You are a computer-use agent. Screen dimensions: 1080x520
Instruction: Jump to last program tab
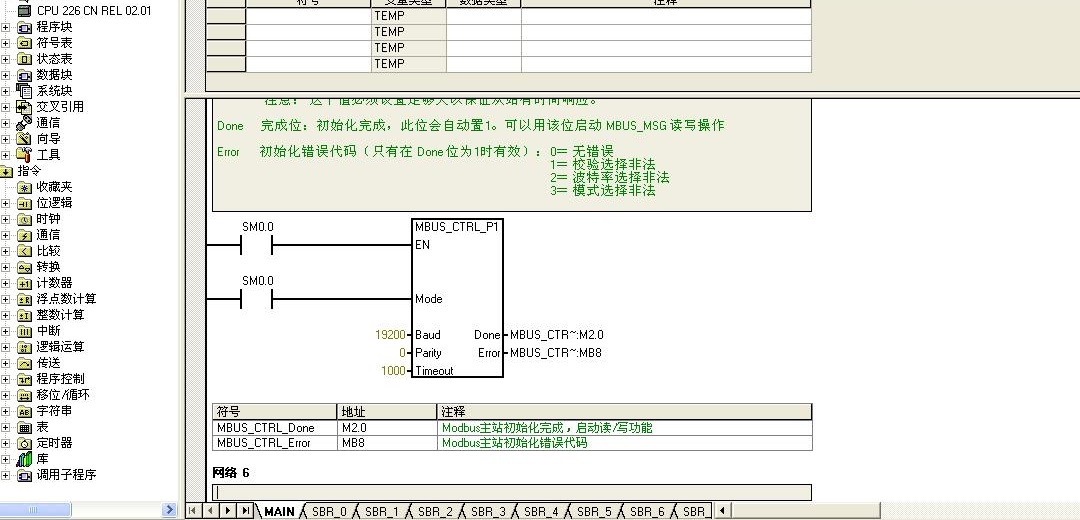click(x=245, y=510)
